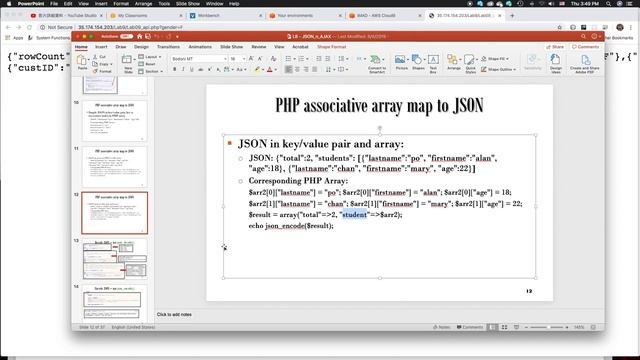Insert a Text Box
This screenshot has width=640, height=360.
pyautogui.click(x=433, y=64)
